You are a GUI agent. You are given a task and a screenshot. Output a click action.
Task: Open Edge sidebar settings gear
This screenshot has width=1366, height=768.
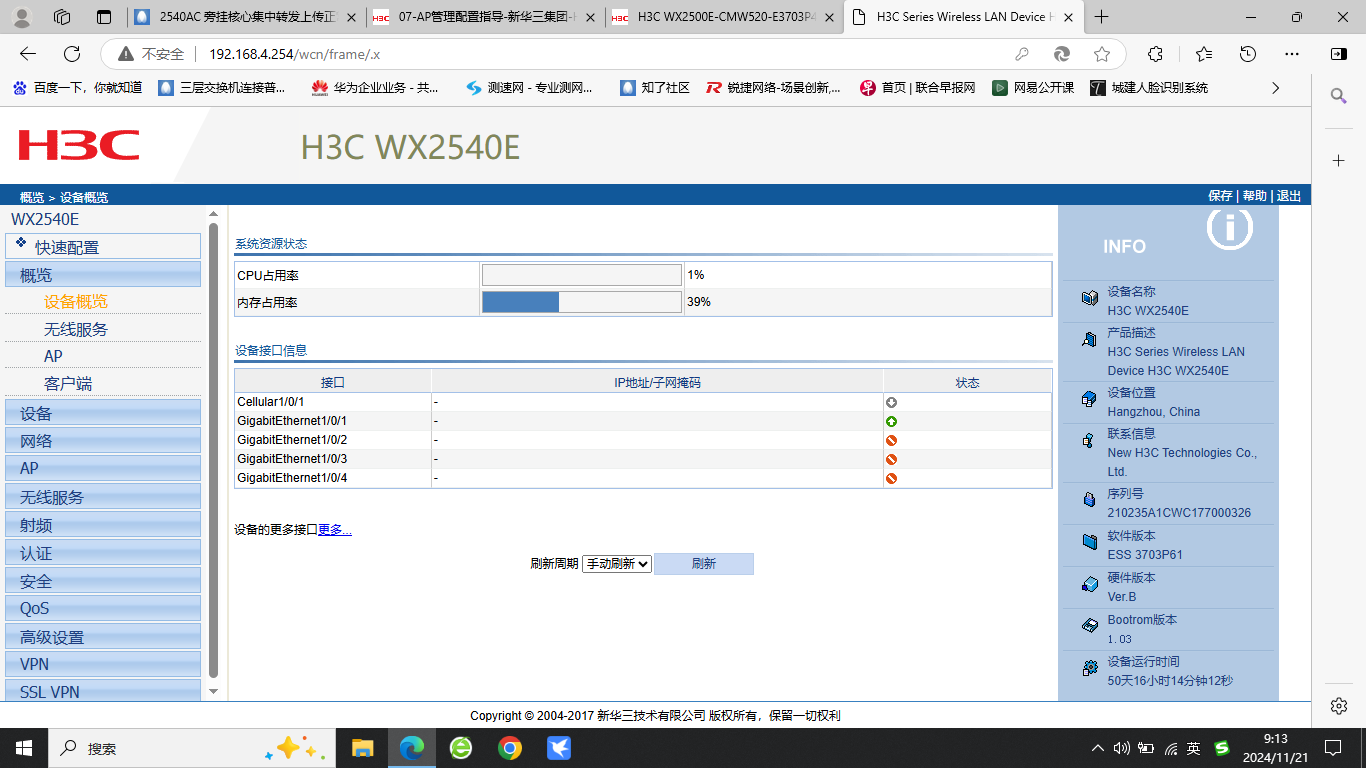click(x=1339, y=706)
